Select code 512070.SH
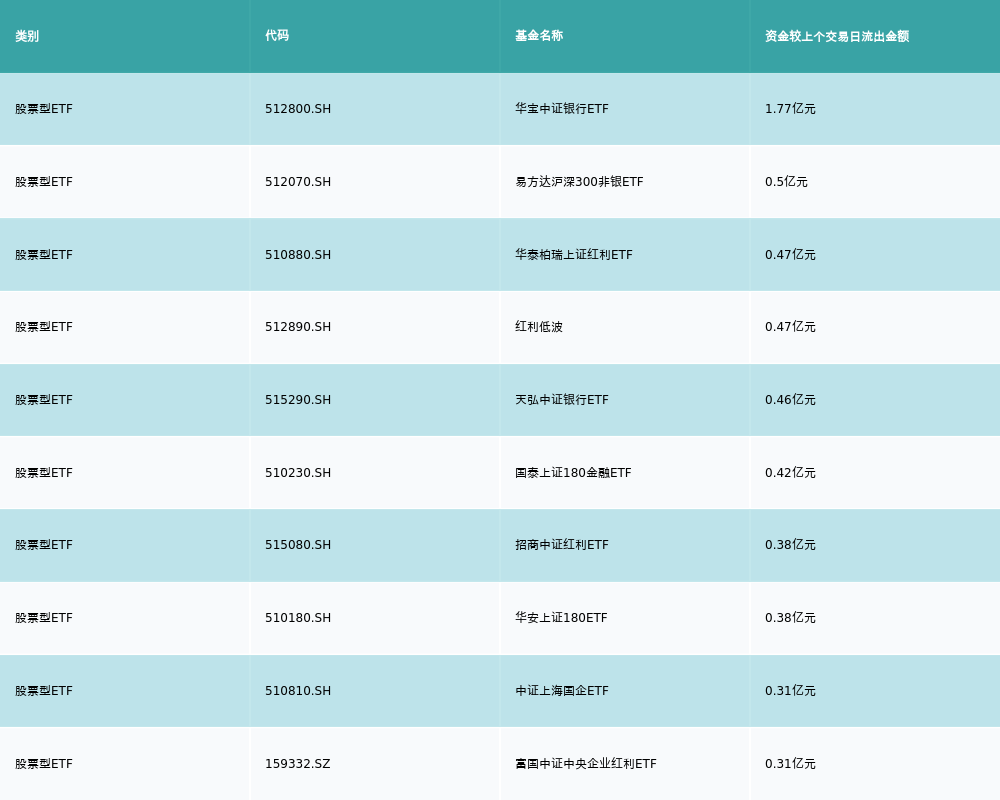 pyautogui.click(x=298, y=182)
